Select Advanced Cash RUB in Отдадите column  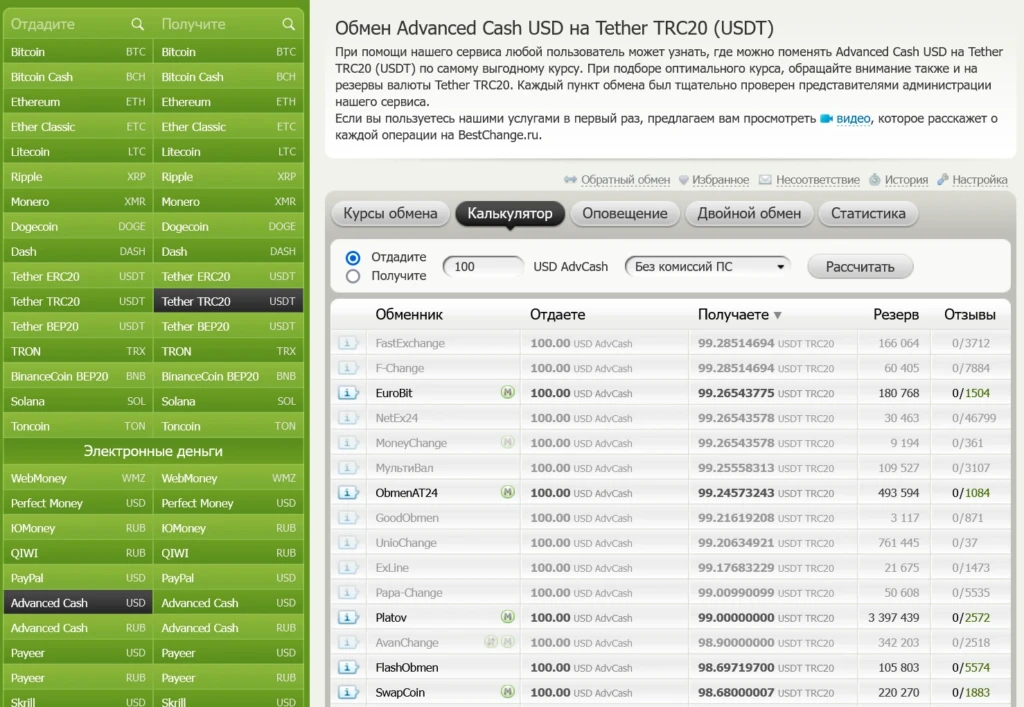[x=78, y=628]
